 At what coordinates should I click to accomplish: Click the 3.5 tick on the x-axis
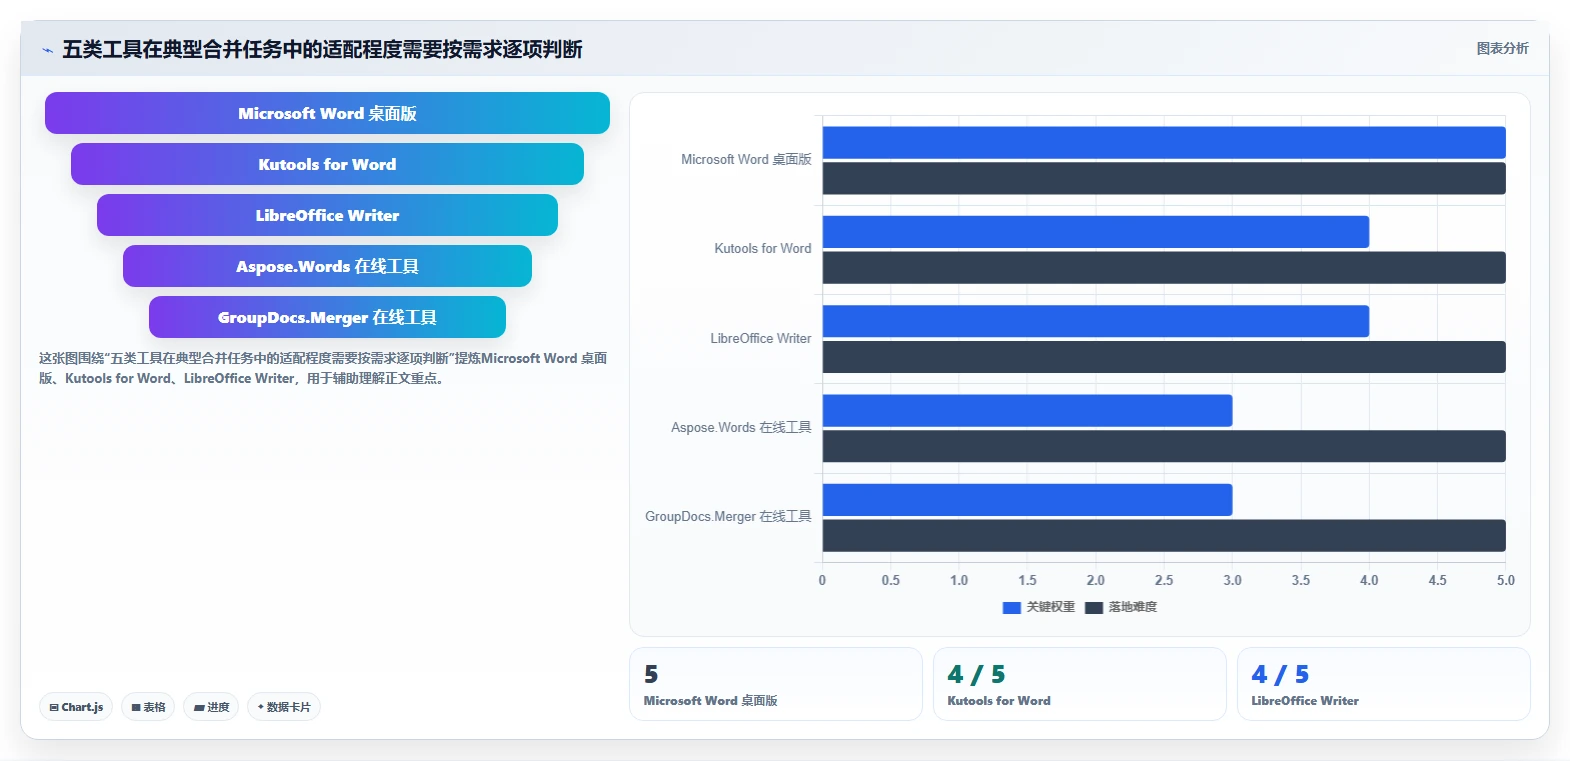[x=1301, y=580]
